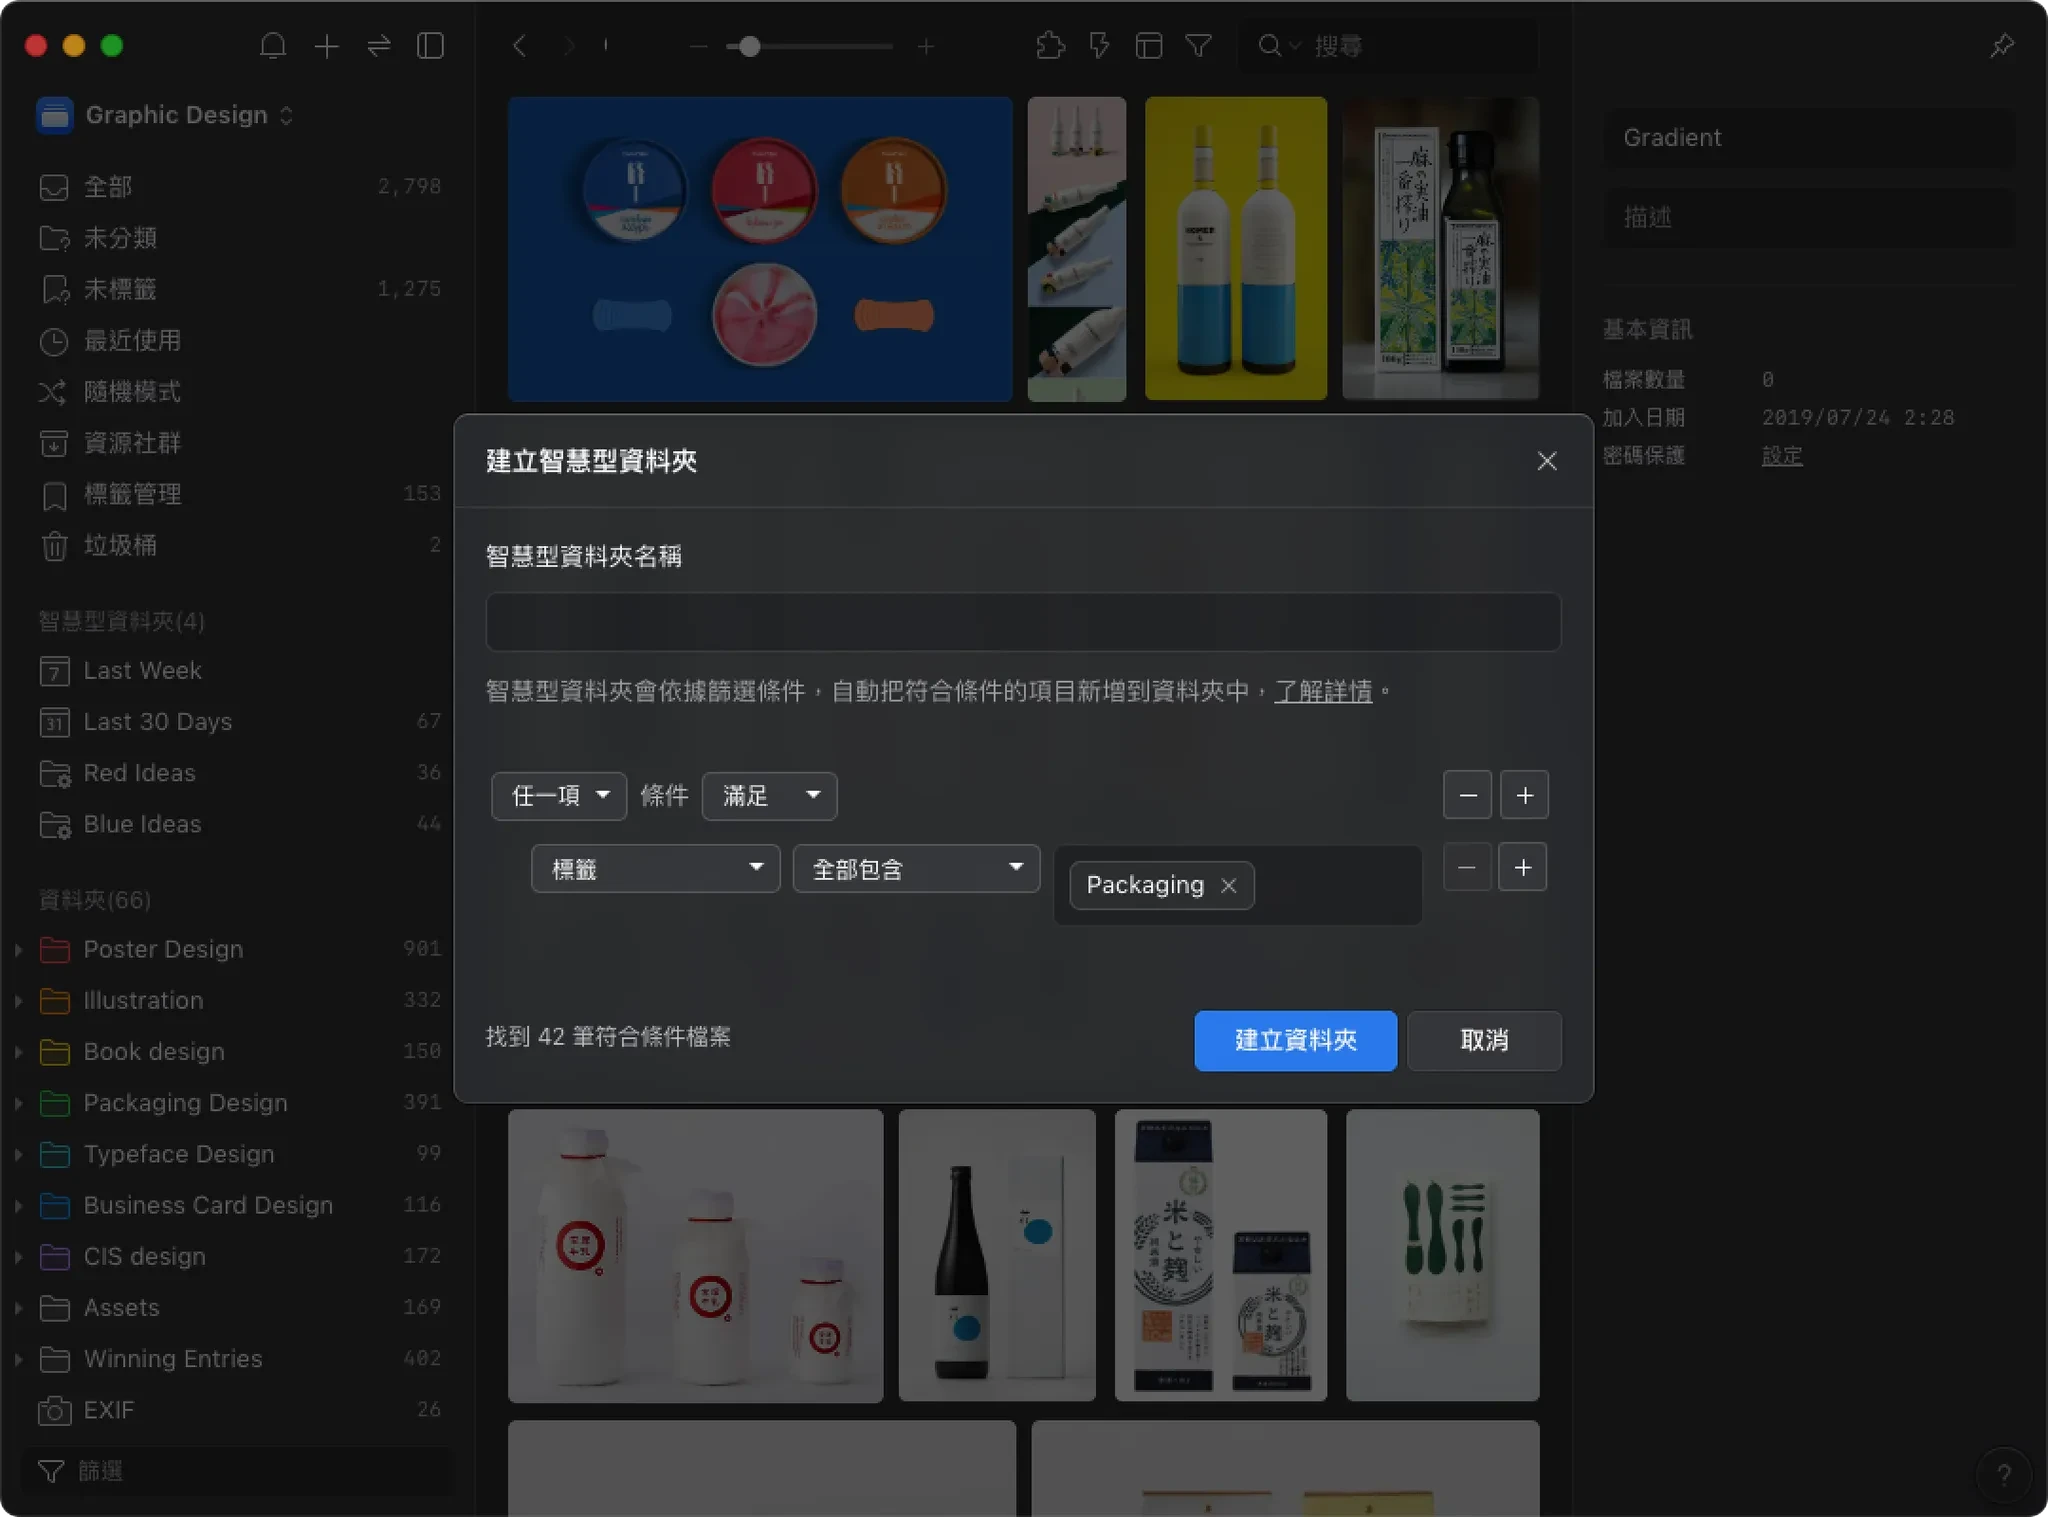This screenshot has width=2048, height=1517.
Task: Select the green cutlery packaging thumbnail
Action: 1442,1255
